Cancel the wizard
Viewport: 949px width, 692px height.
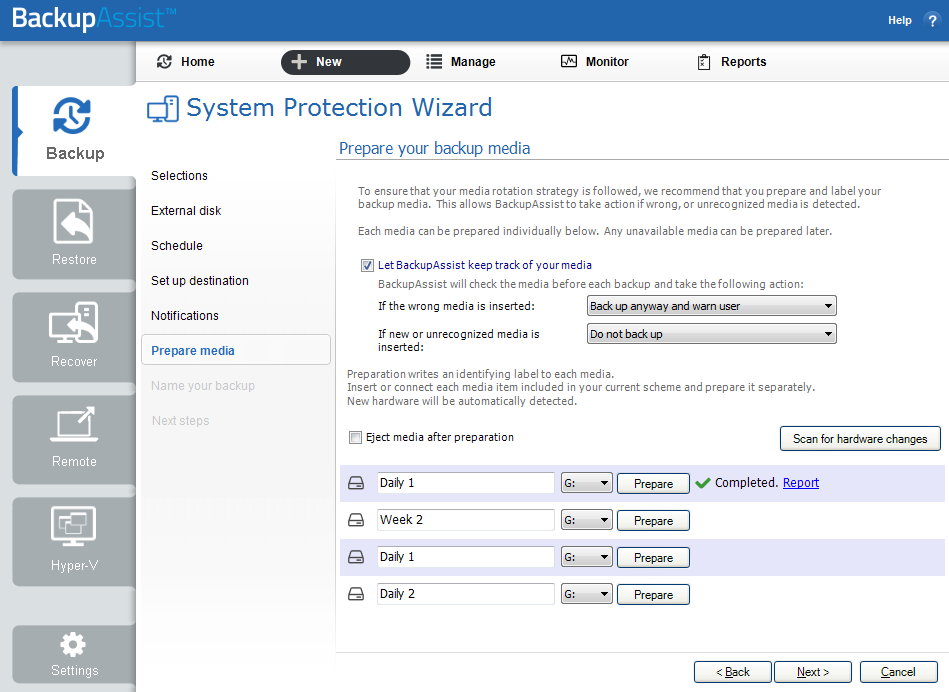click(x=898, y=672)
